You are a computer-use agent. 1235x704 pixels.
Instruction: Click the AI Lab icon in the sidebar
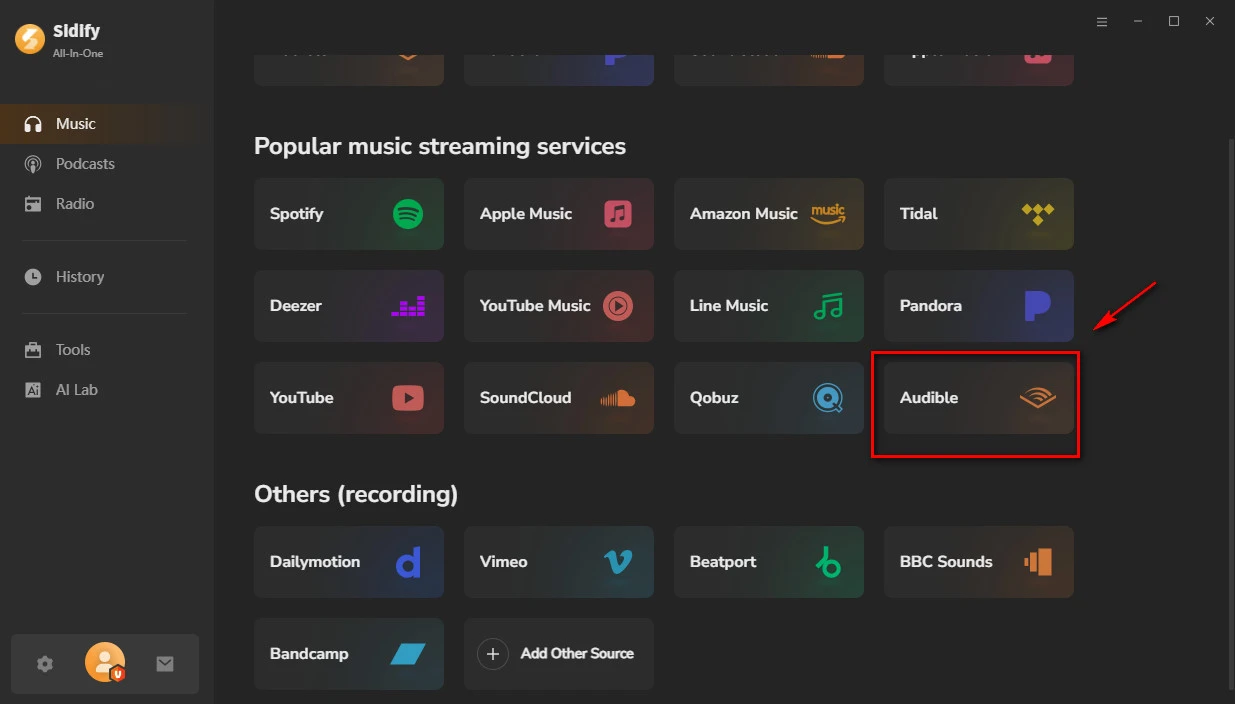33,390
